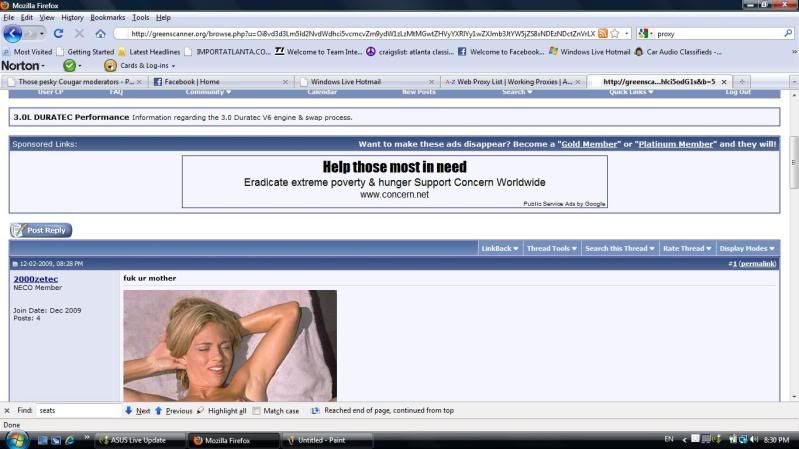Screen dimensions: 799x449
Task: Toggle the Highlight all option
Action: pos(221,410)
